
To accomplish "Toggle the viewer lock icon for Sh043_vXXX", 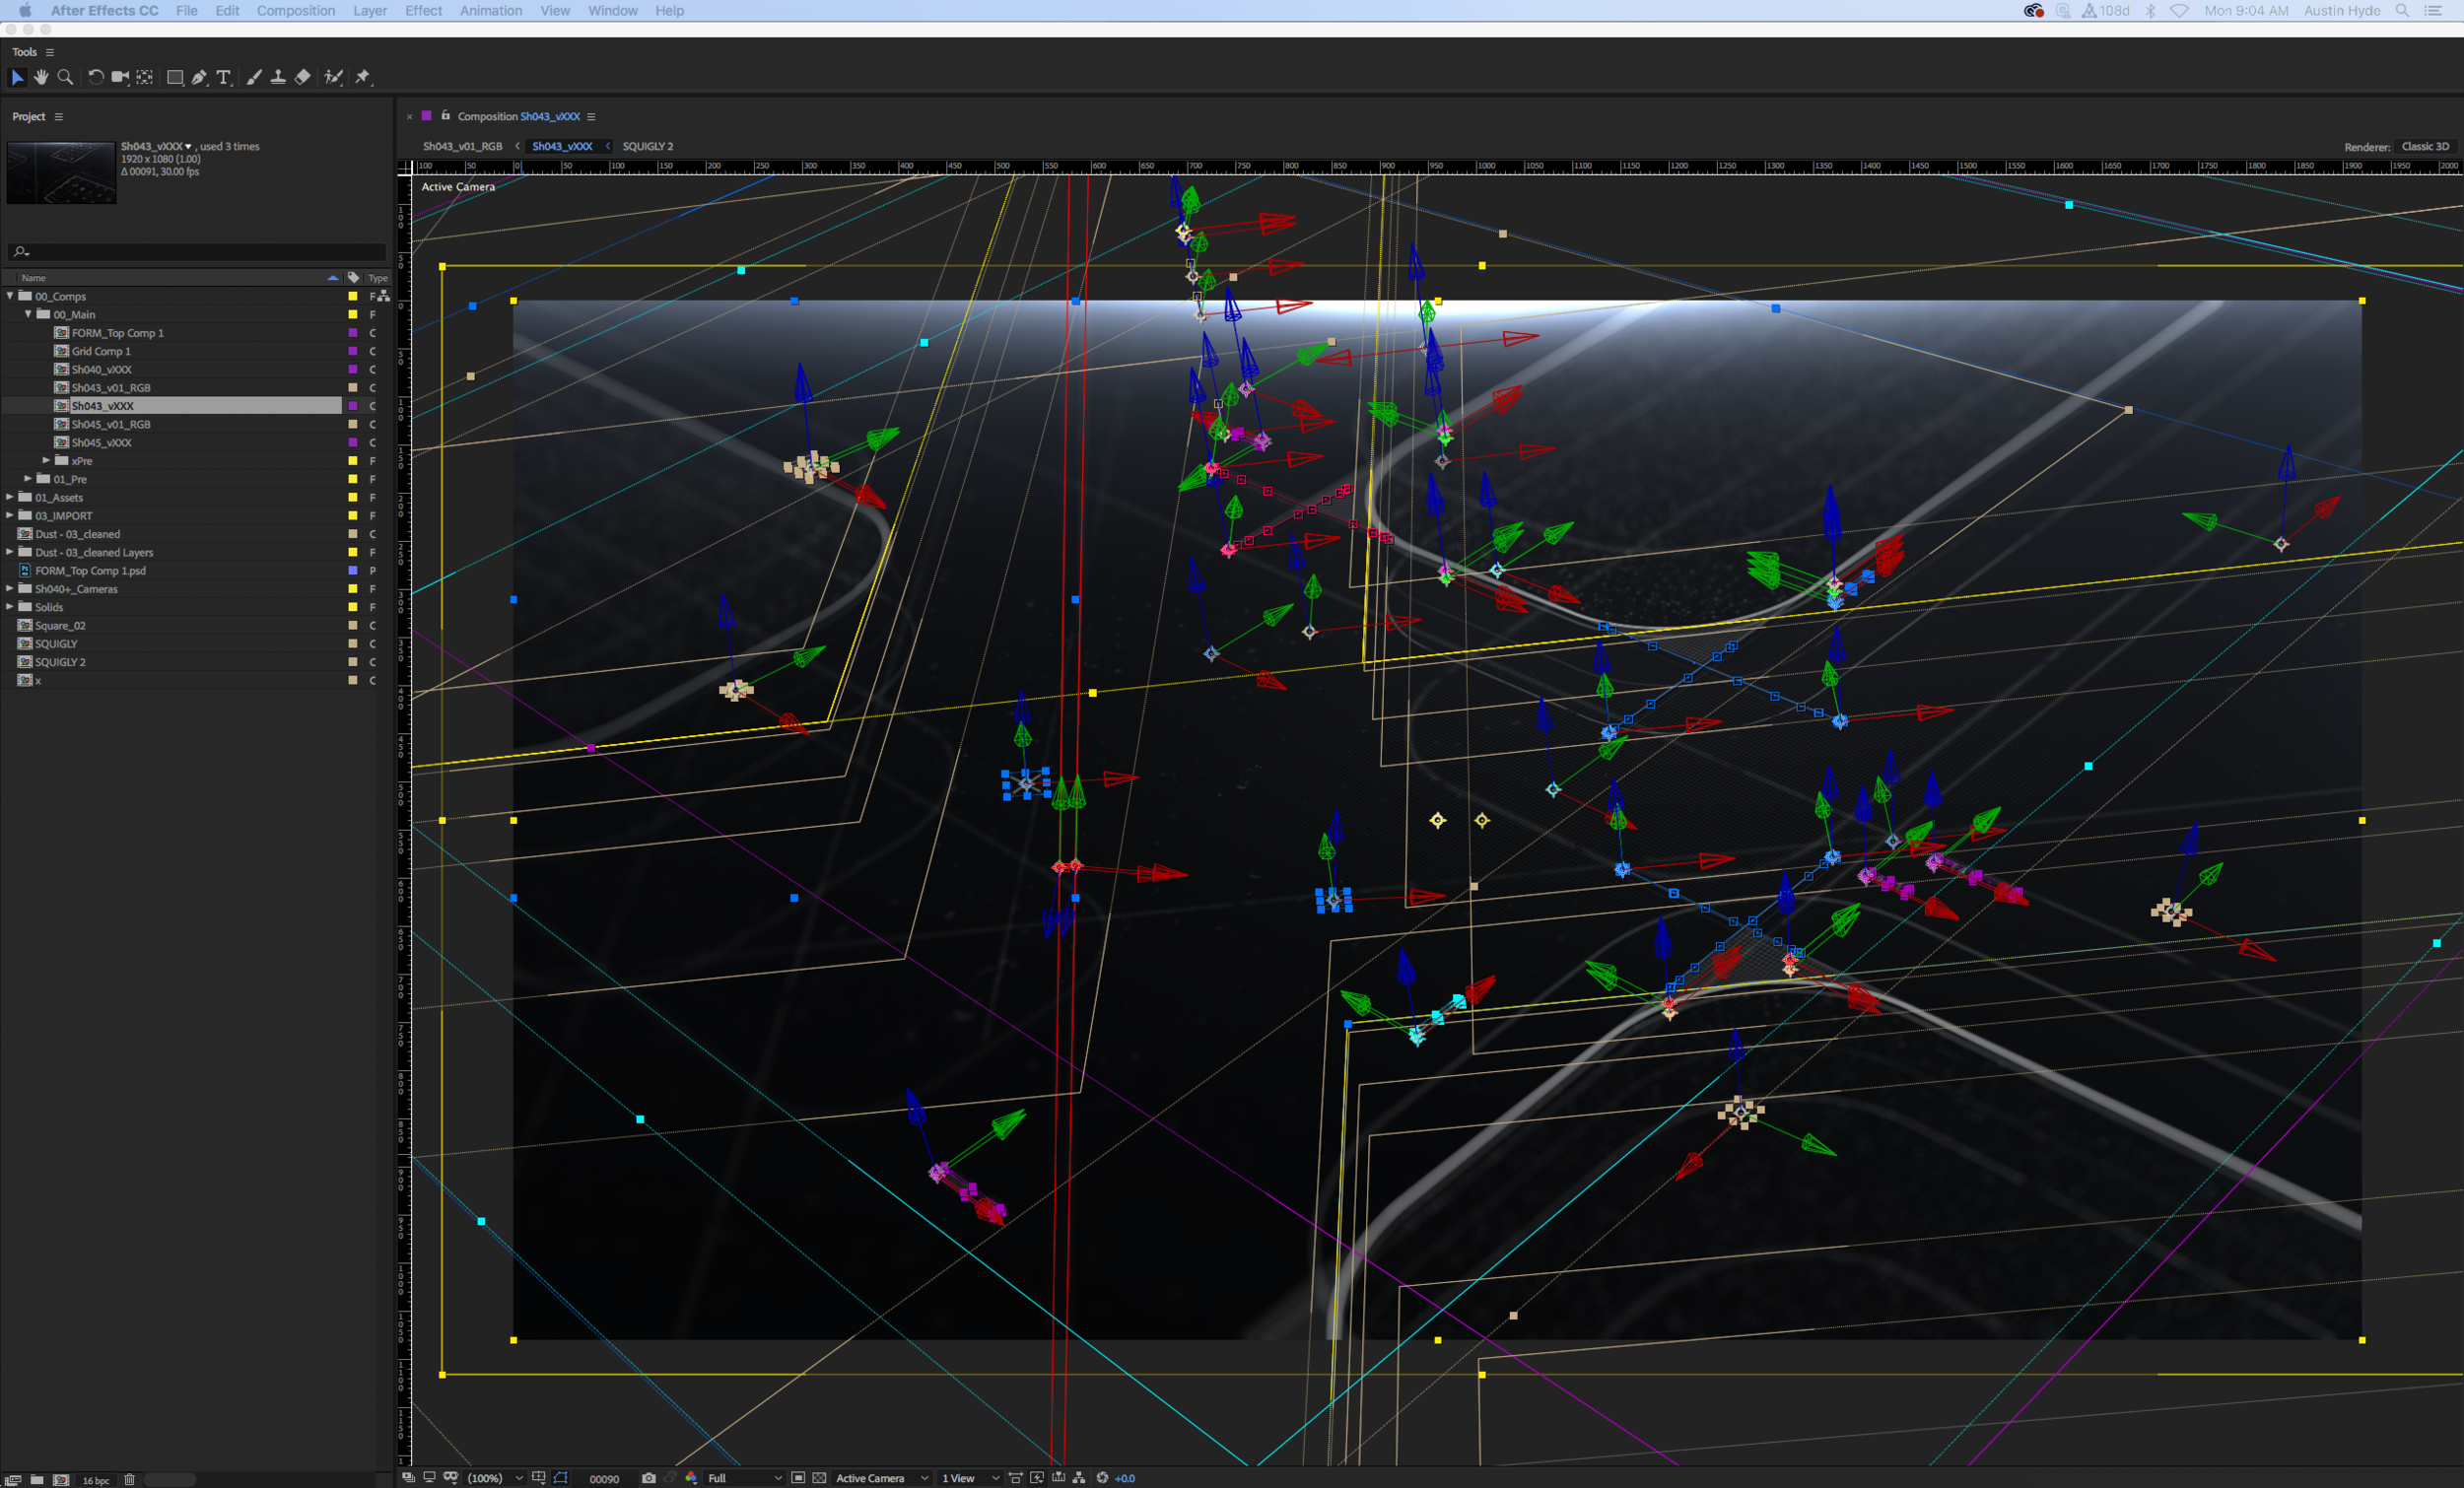I will [446, 116].
